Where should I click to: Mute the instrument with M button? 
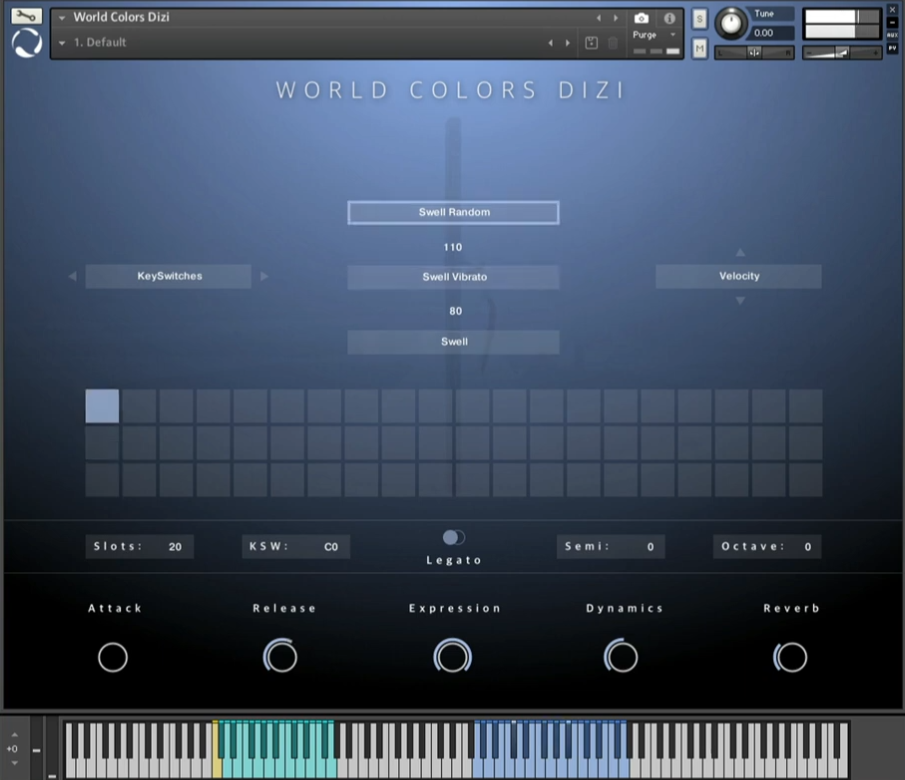coord(699,47)
